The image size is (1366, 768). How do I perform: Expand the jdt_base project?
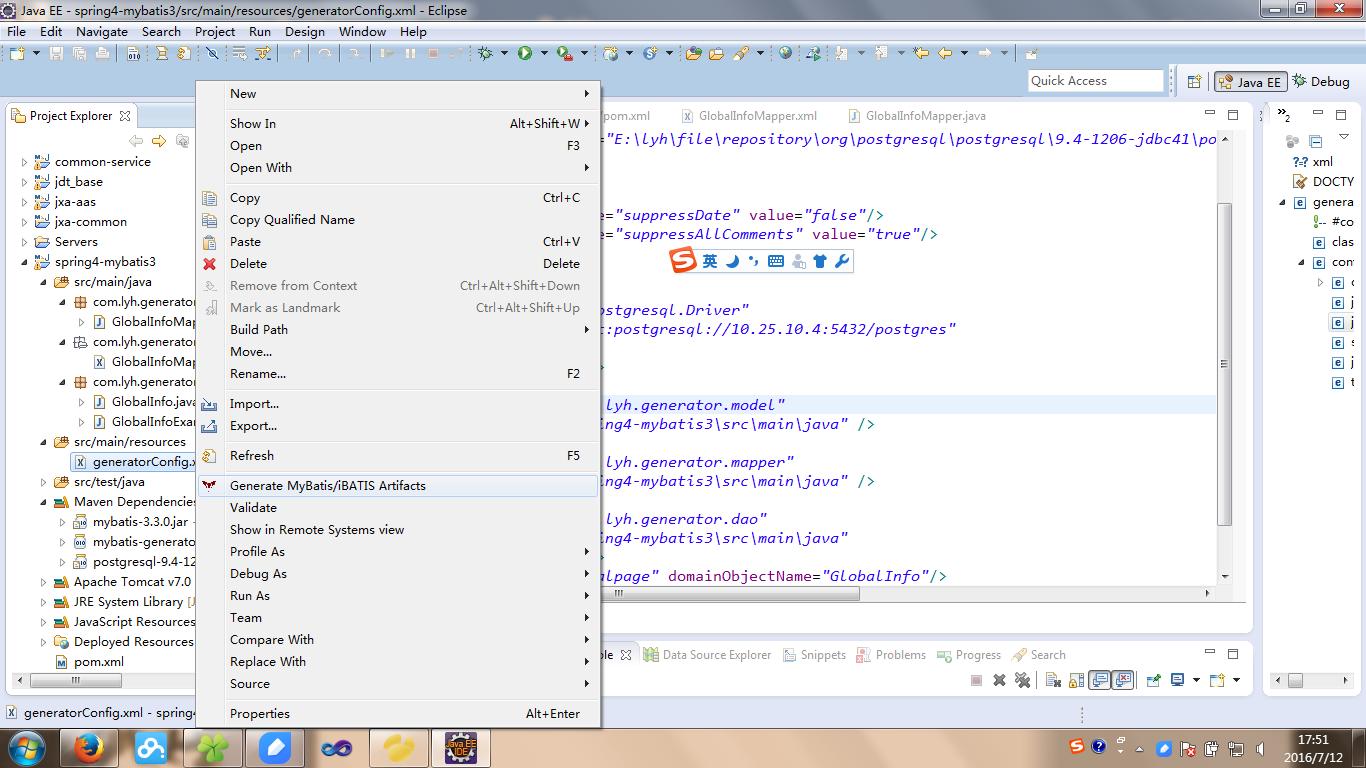click(25, 181)
